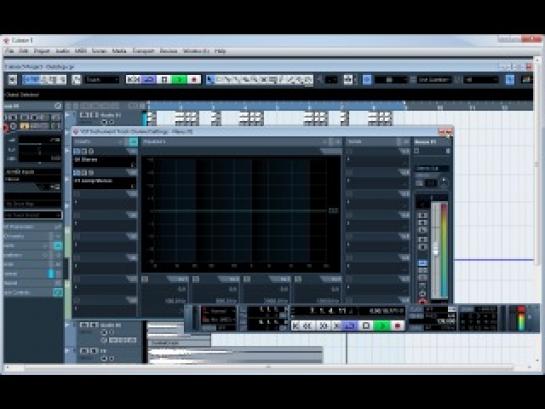Click the color selector icon at toolbar end

[527, 80]
